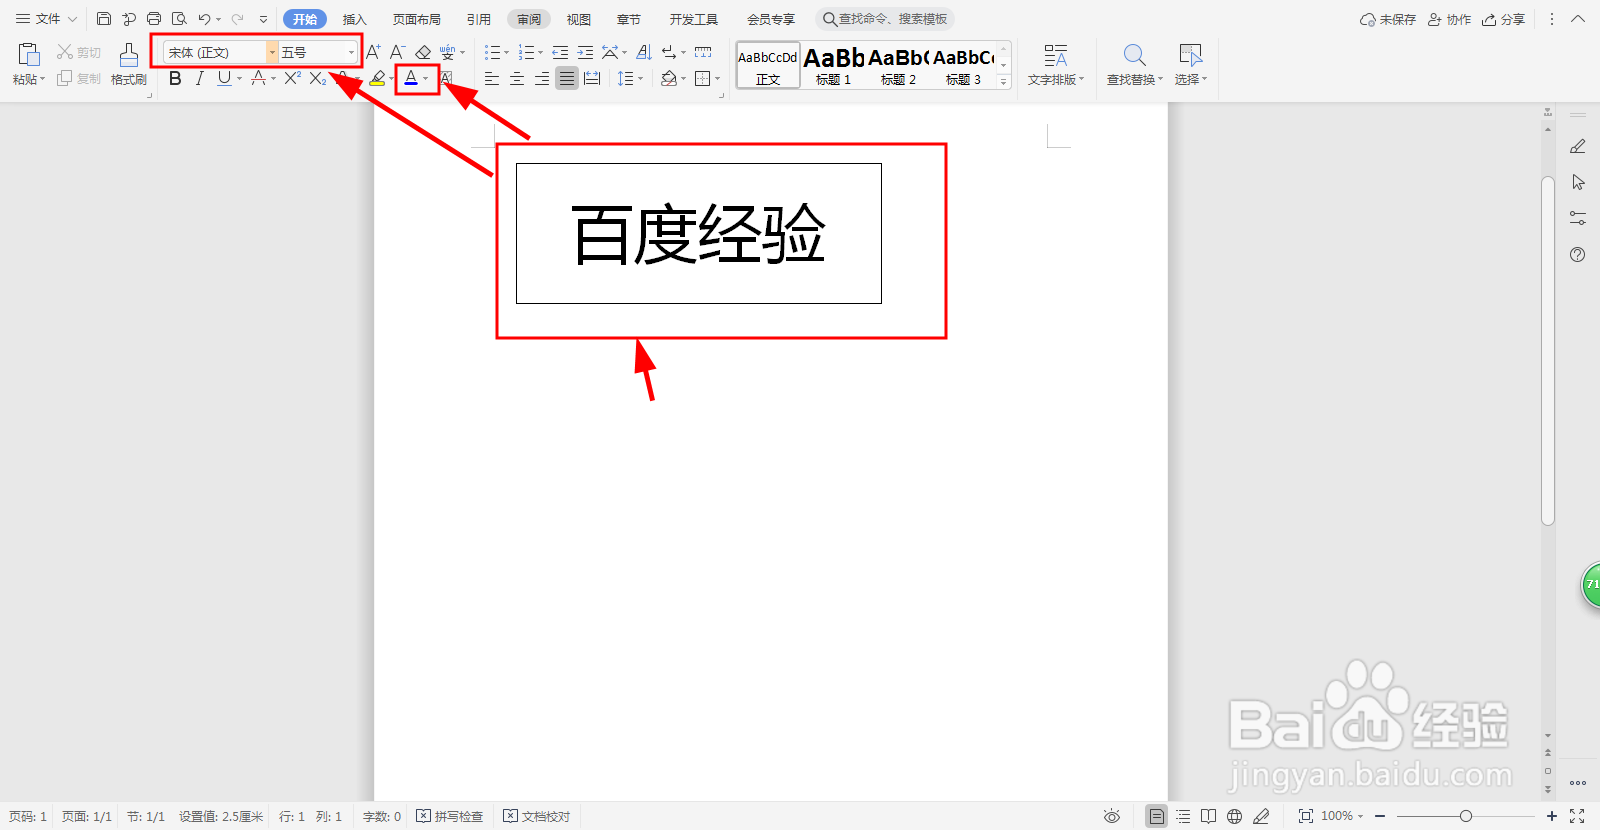Click the Superscript X² icon

[292, 78]
